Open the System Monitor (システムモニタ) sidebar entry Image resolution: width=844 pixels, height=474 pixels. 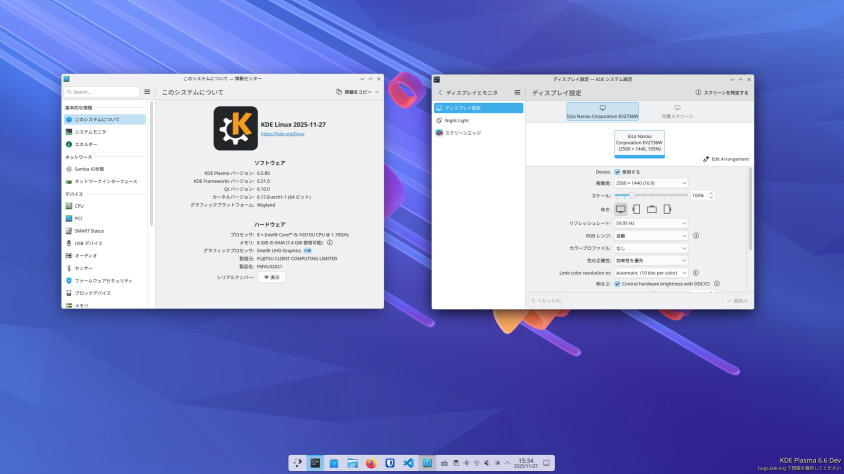(90, 131)
